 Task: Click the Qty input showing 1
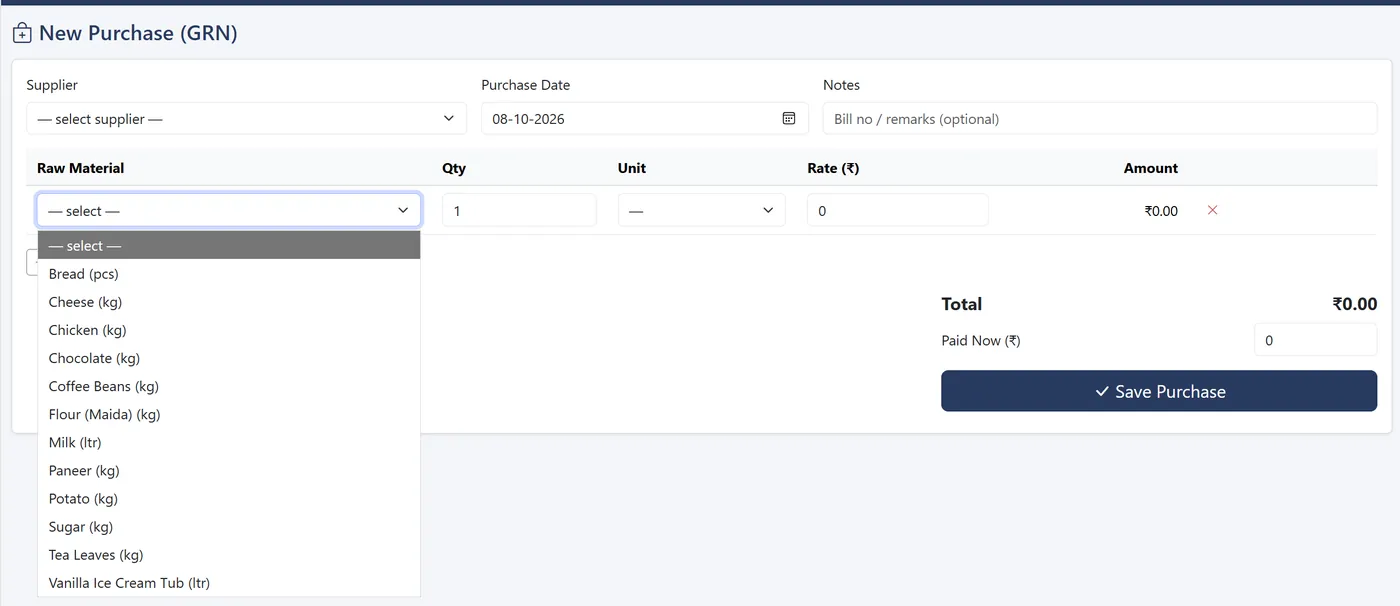tap(519, 210)
